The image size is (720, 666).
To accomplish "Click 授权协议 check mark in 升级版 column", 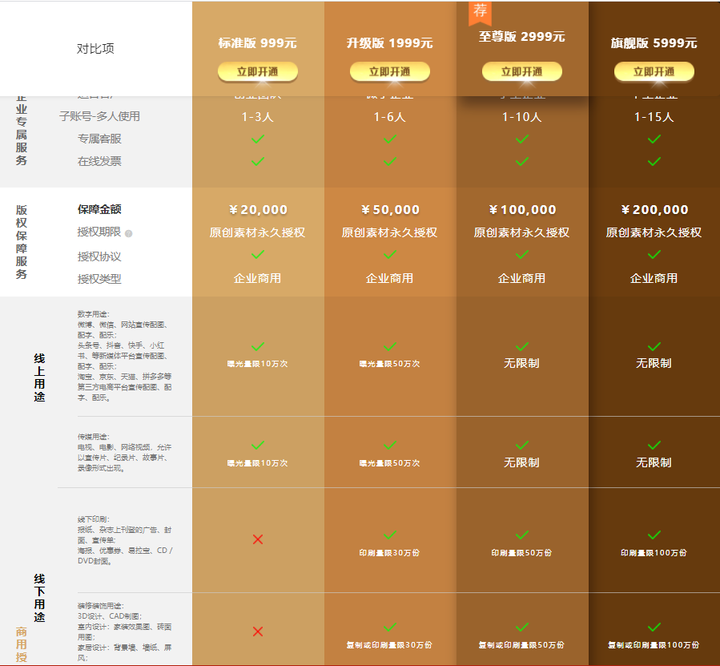I will 390,254.
